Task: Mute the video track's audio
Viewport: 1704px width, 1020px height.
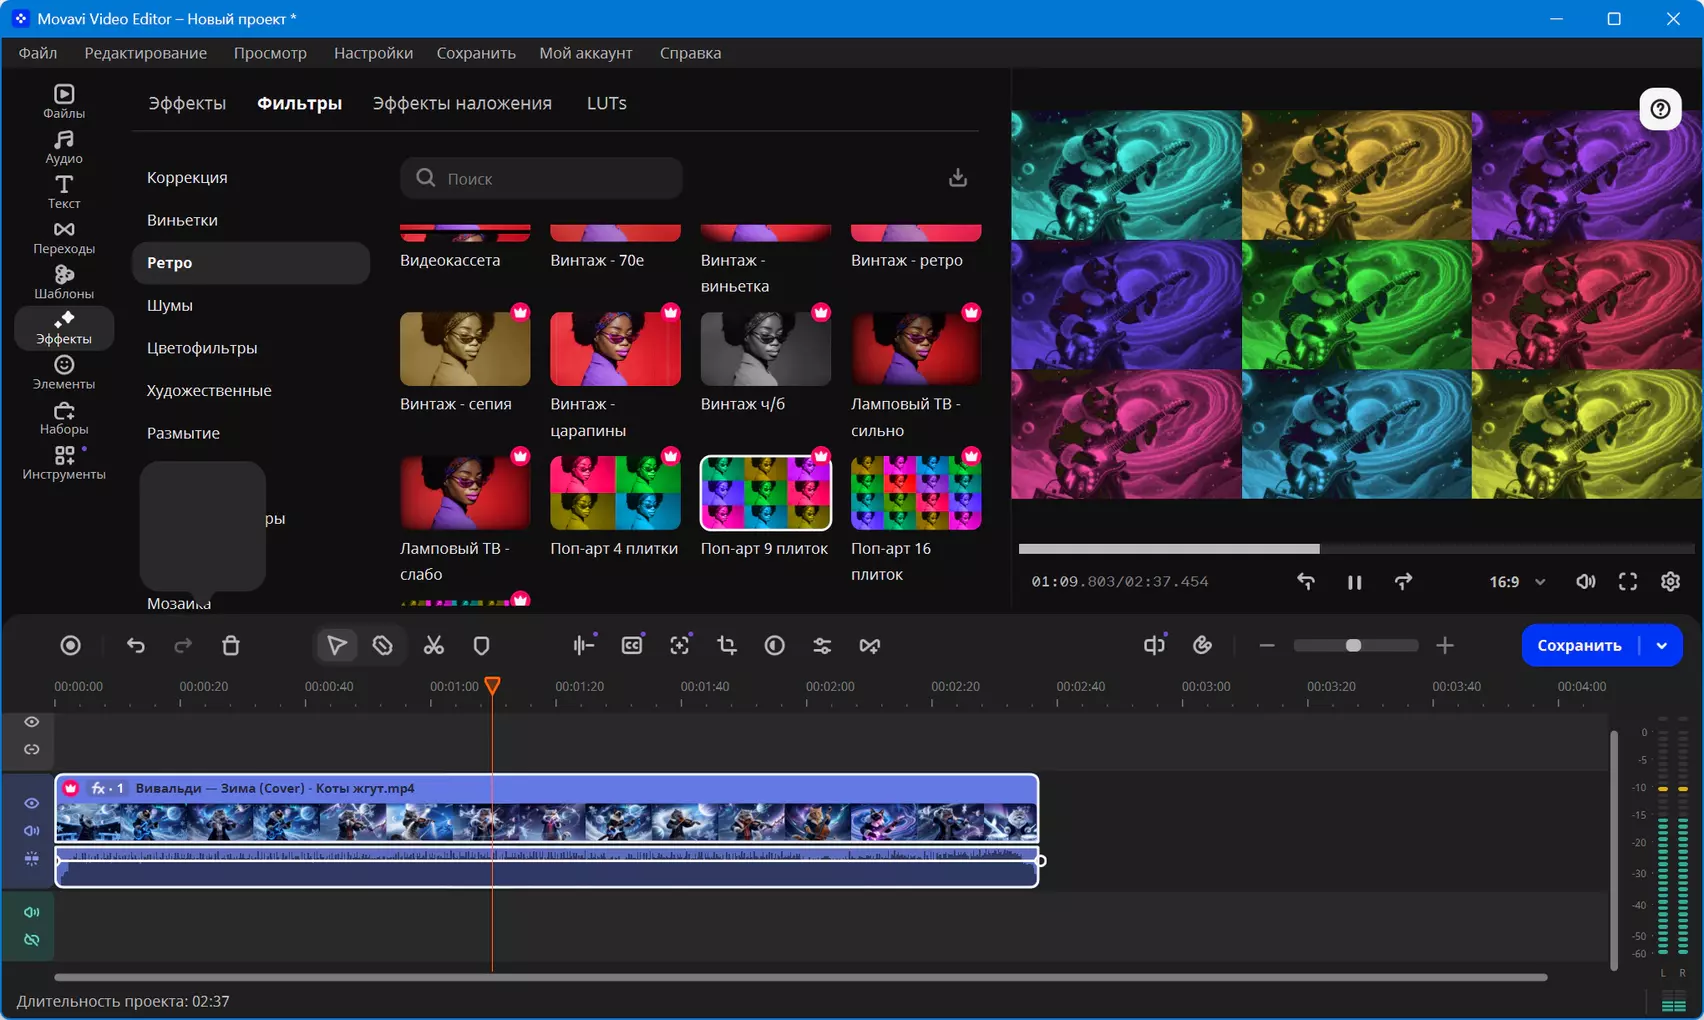Action: (x=32, y=831)
